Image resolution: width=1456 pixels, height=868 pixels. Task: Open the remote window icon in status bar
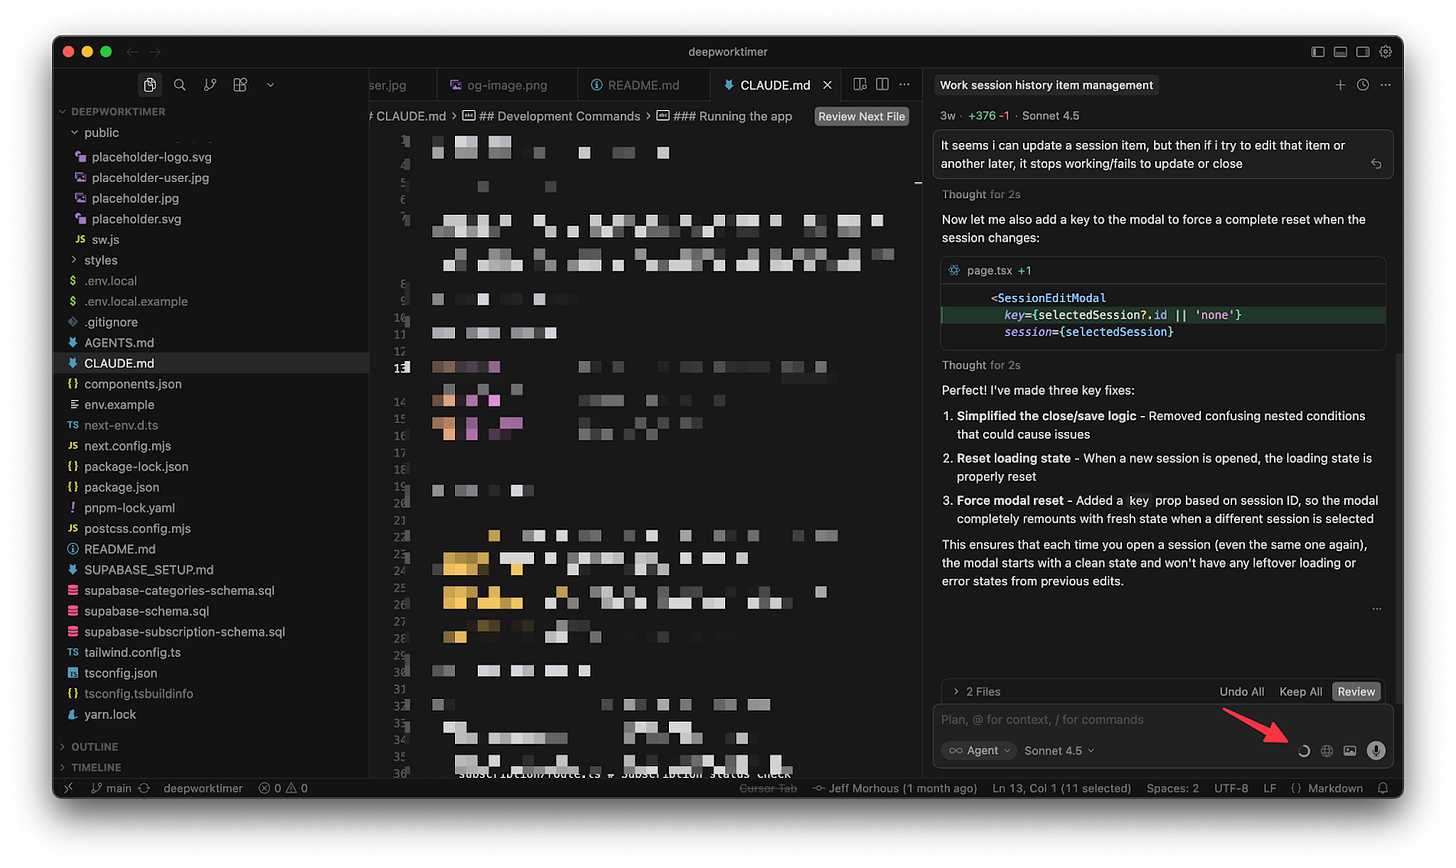[68, 788]
